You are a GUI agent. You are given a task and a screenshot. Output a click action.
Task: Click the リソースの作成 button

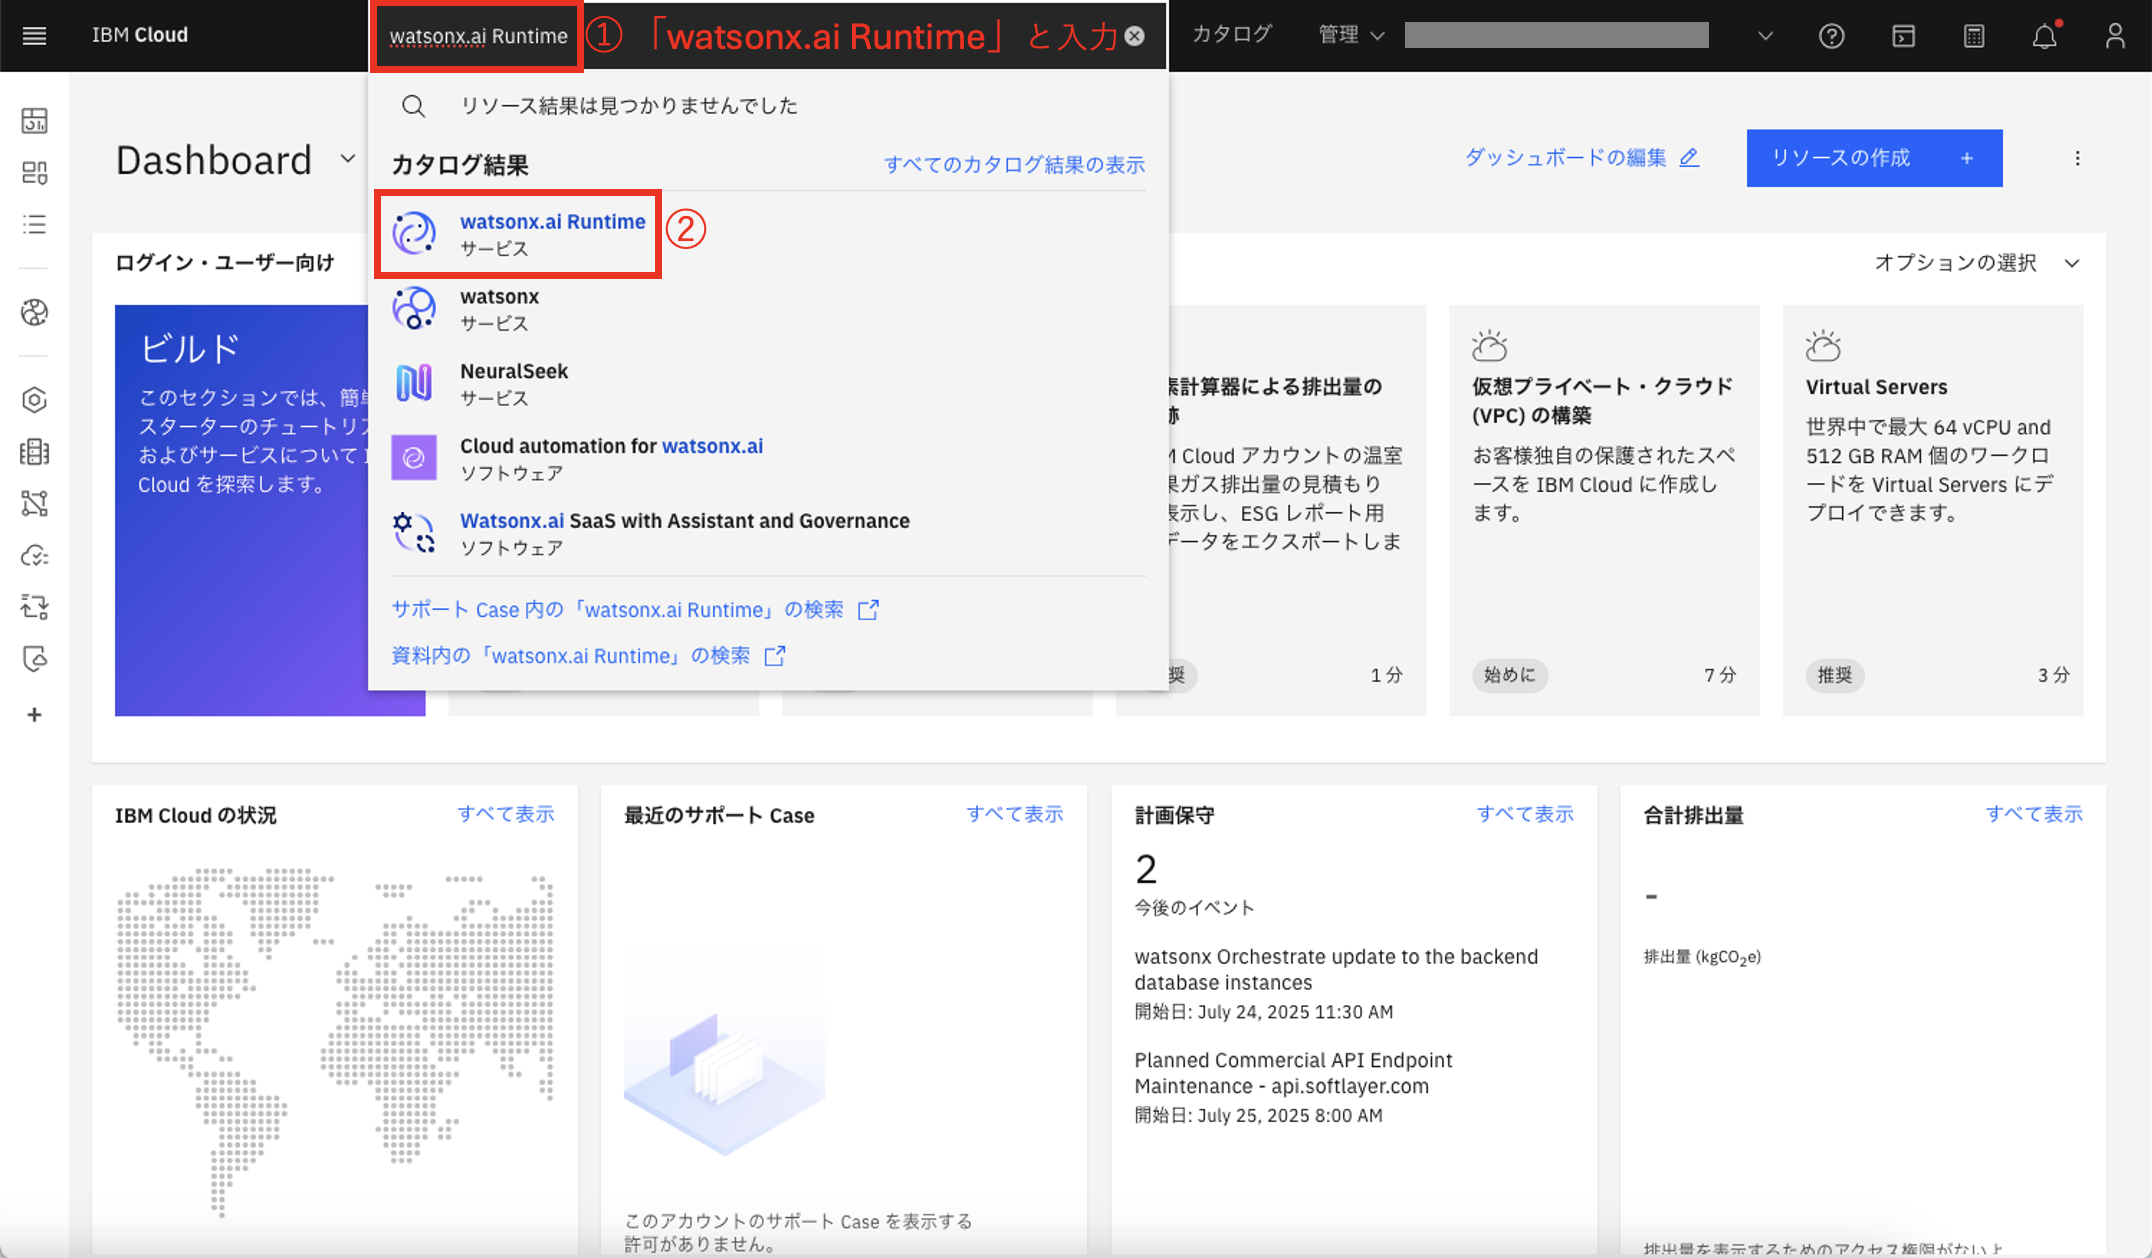[1873, 158]
